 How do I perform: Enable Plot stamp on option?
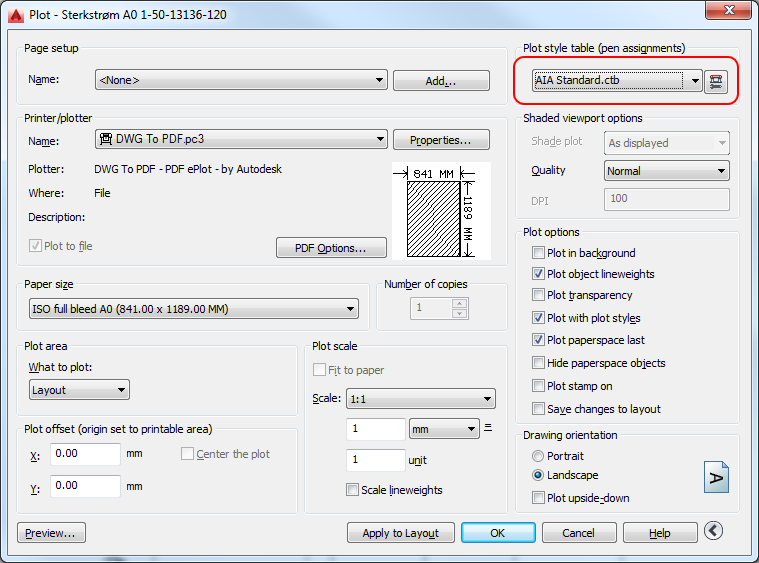coord(539,386)
